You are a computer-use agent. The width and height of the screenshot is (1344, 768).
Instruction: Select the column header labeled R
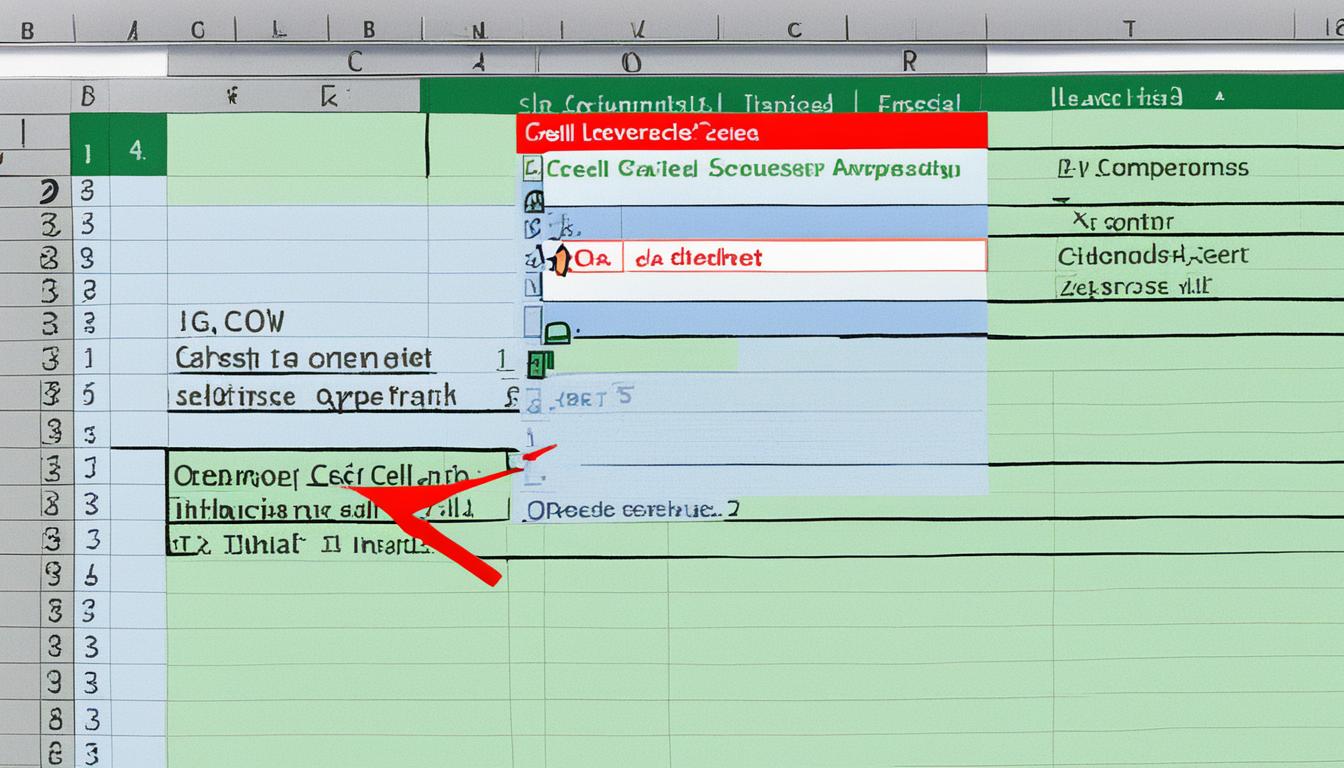coord(909,62)
